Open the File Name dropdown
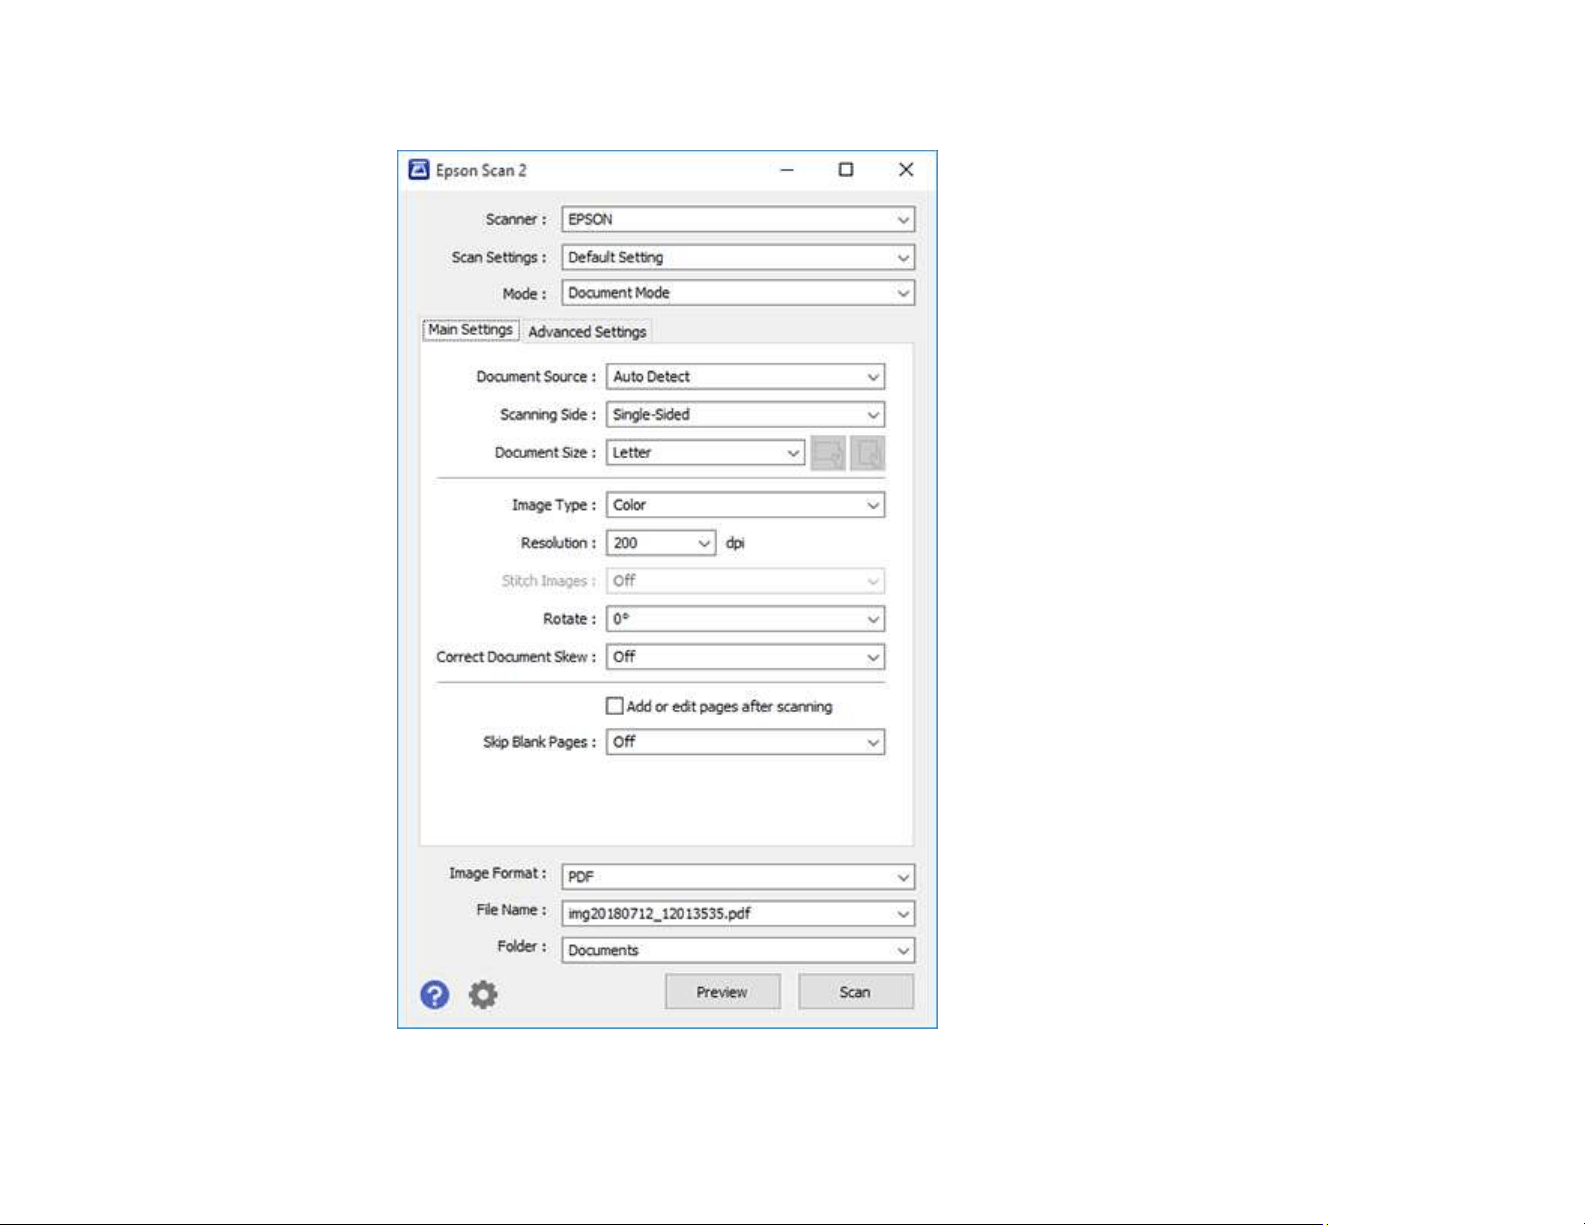Screen dimensions: 1585x1225 click(738, 913)
